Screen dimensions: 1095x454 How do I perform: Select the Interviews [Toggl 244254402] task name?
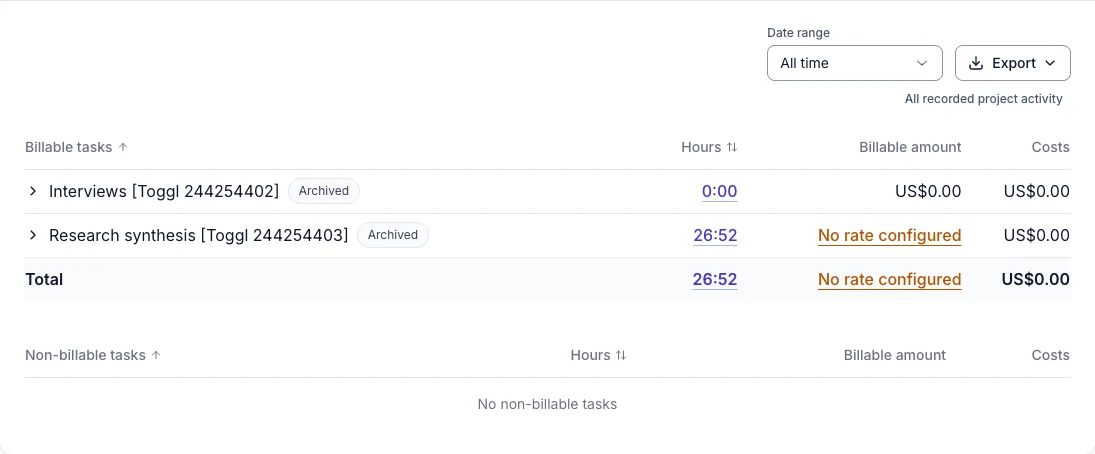point(164,191)
